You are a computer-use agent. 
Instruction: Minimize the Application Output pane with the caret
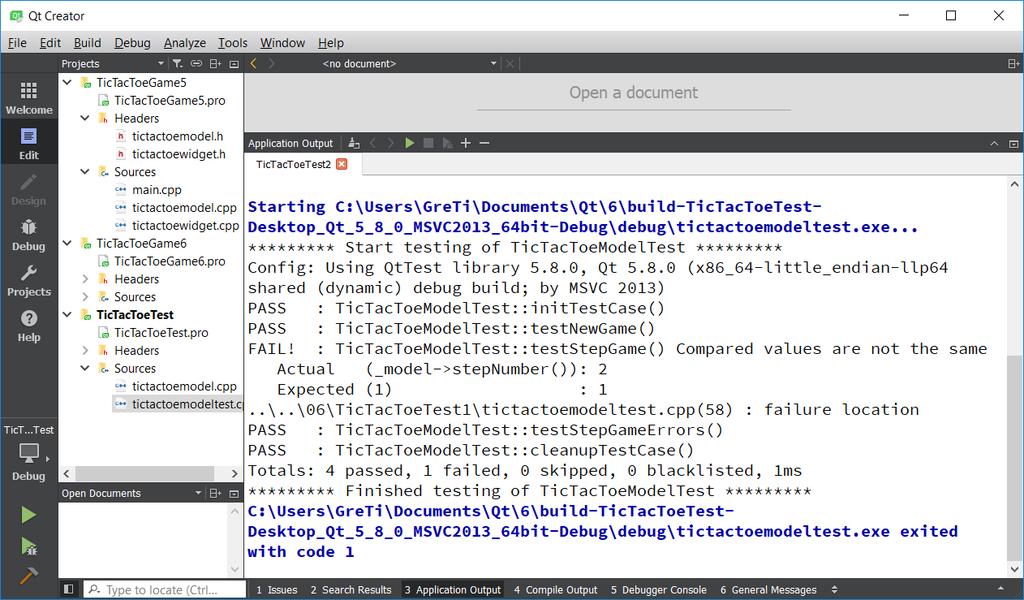(994, 144)
